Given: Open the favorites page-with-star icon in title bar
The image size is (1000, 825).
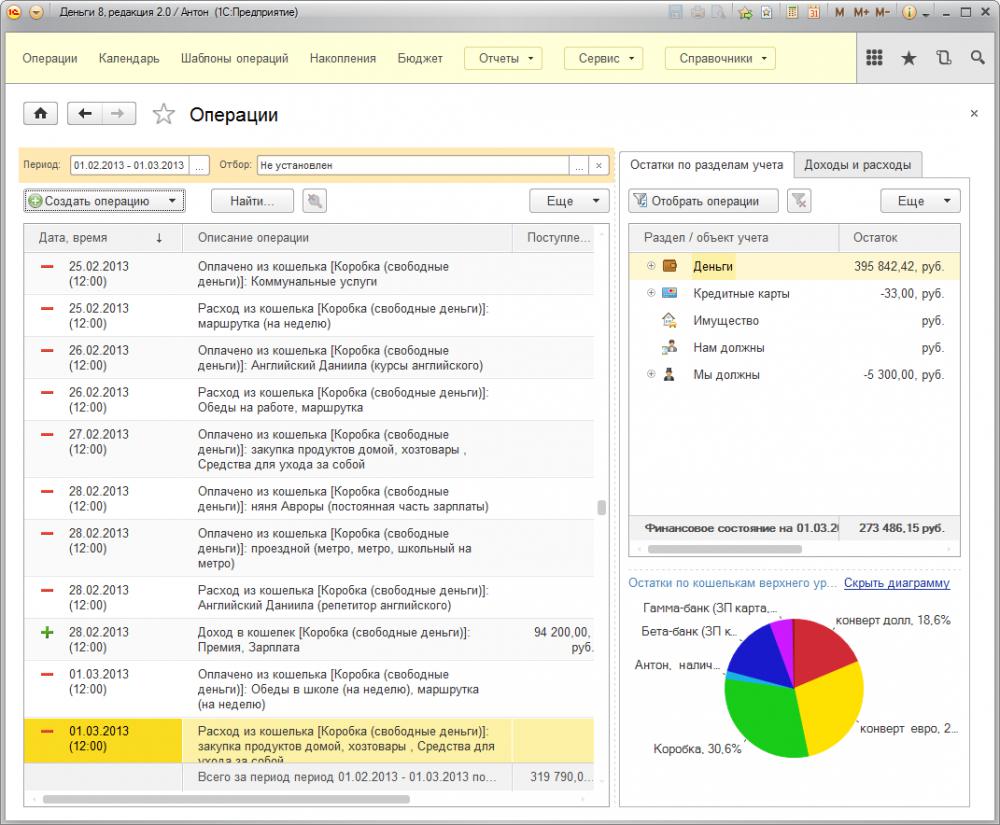Looking at the screenshot, I should (x=767, y=12).
